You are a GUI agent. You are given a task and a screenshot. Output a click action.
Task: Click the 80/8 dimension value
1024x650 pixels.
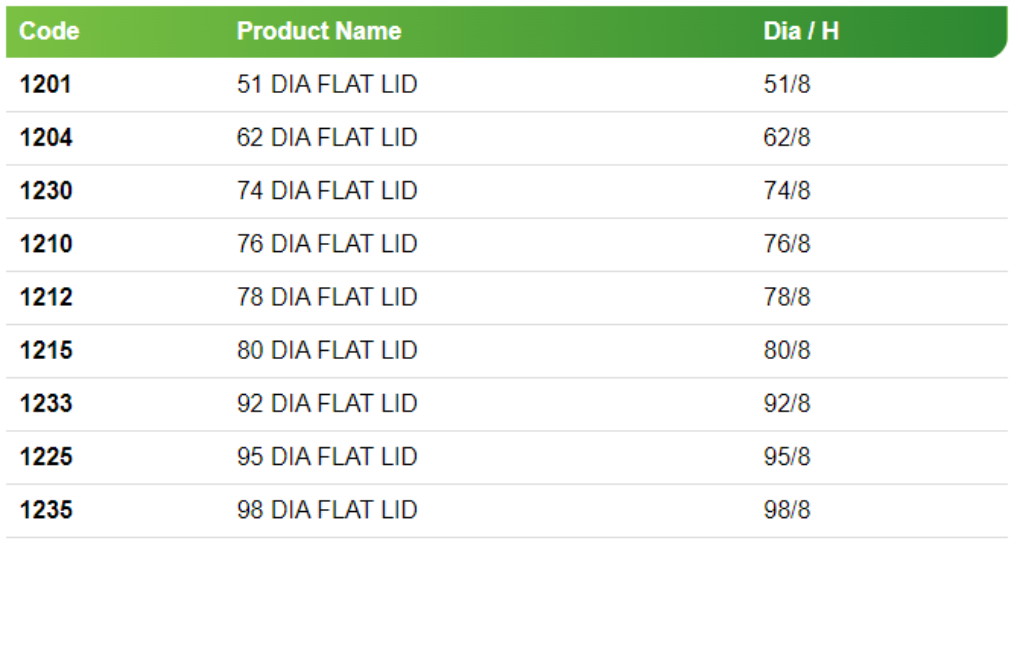point(787,351)
